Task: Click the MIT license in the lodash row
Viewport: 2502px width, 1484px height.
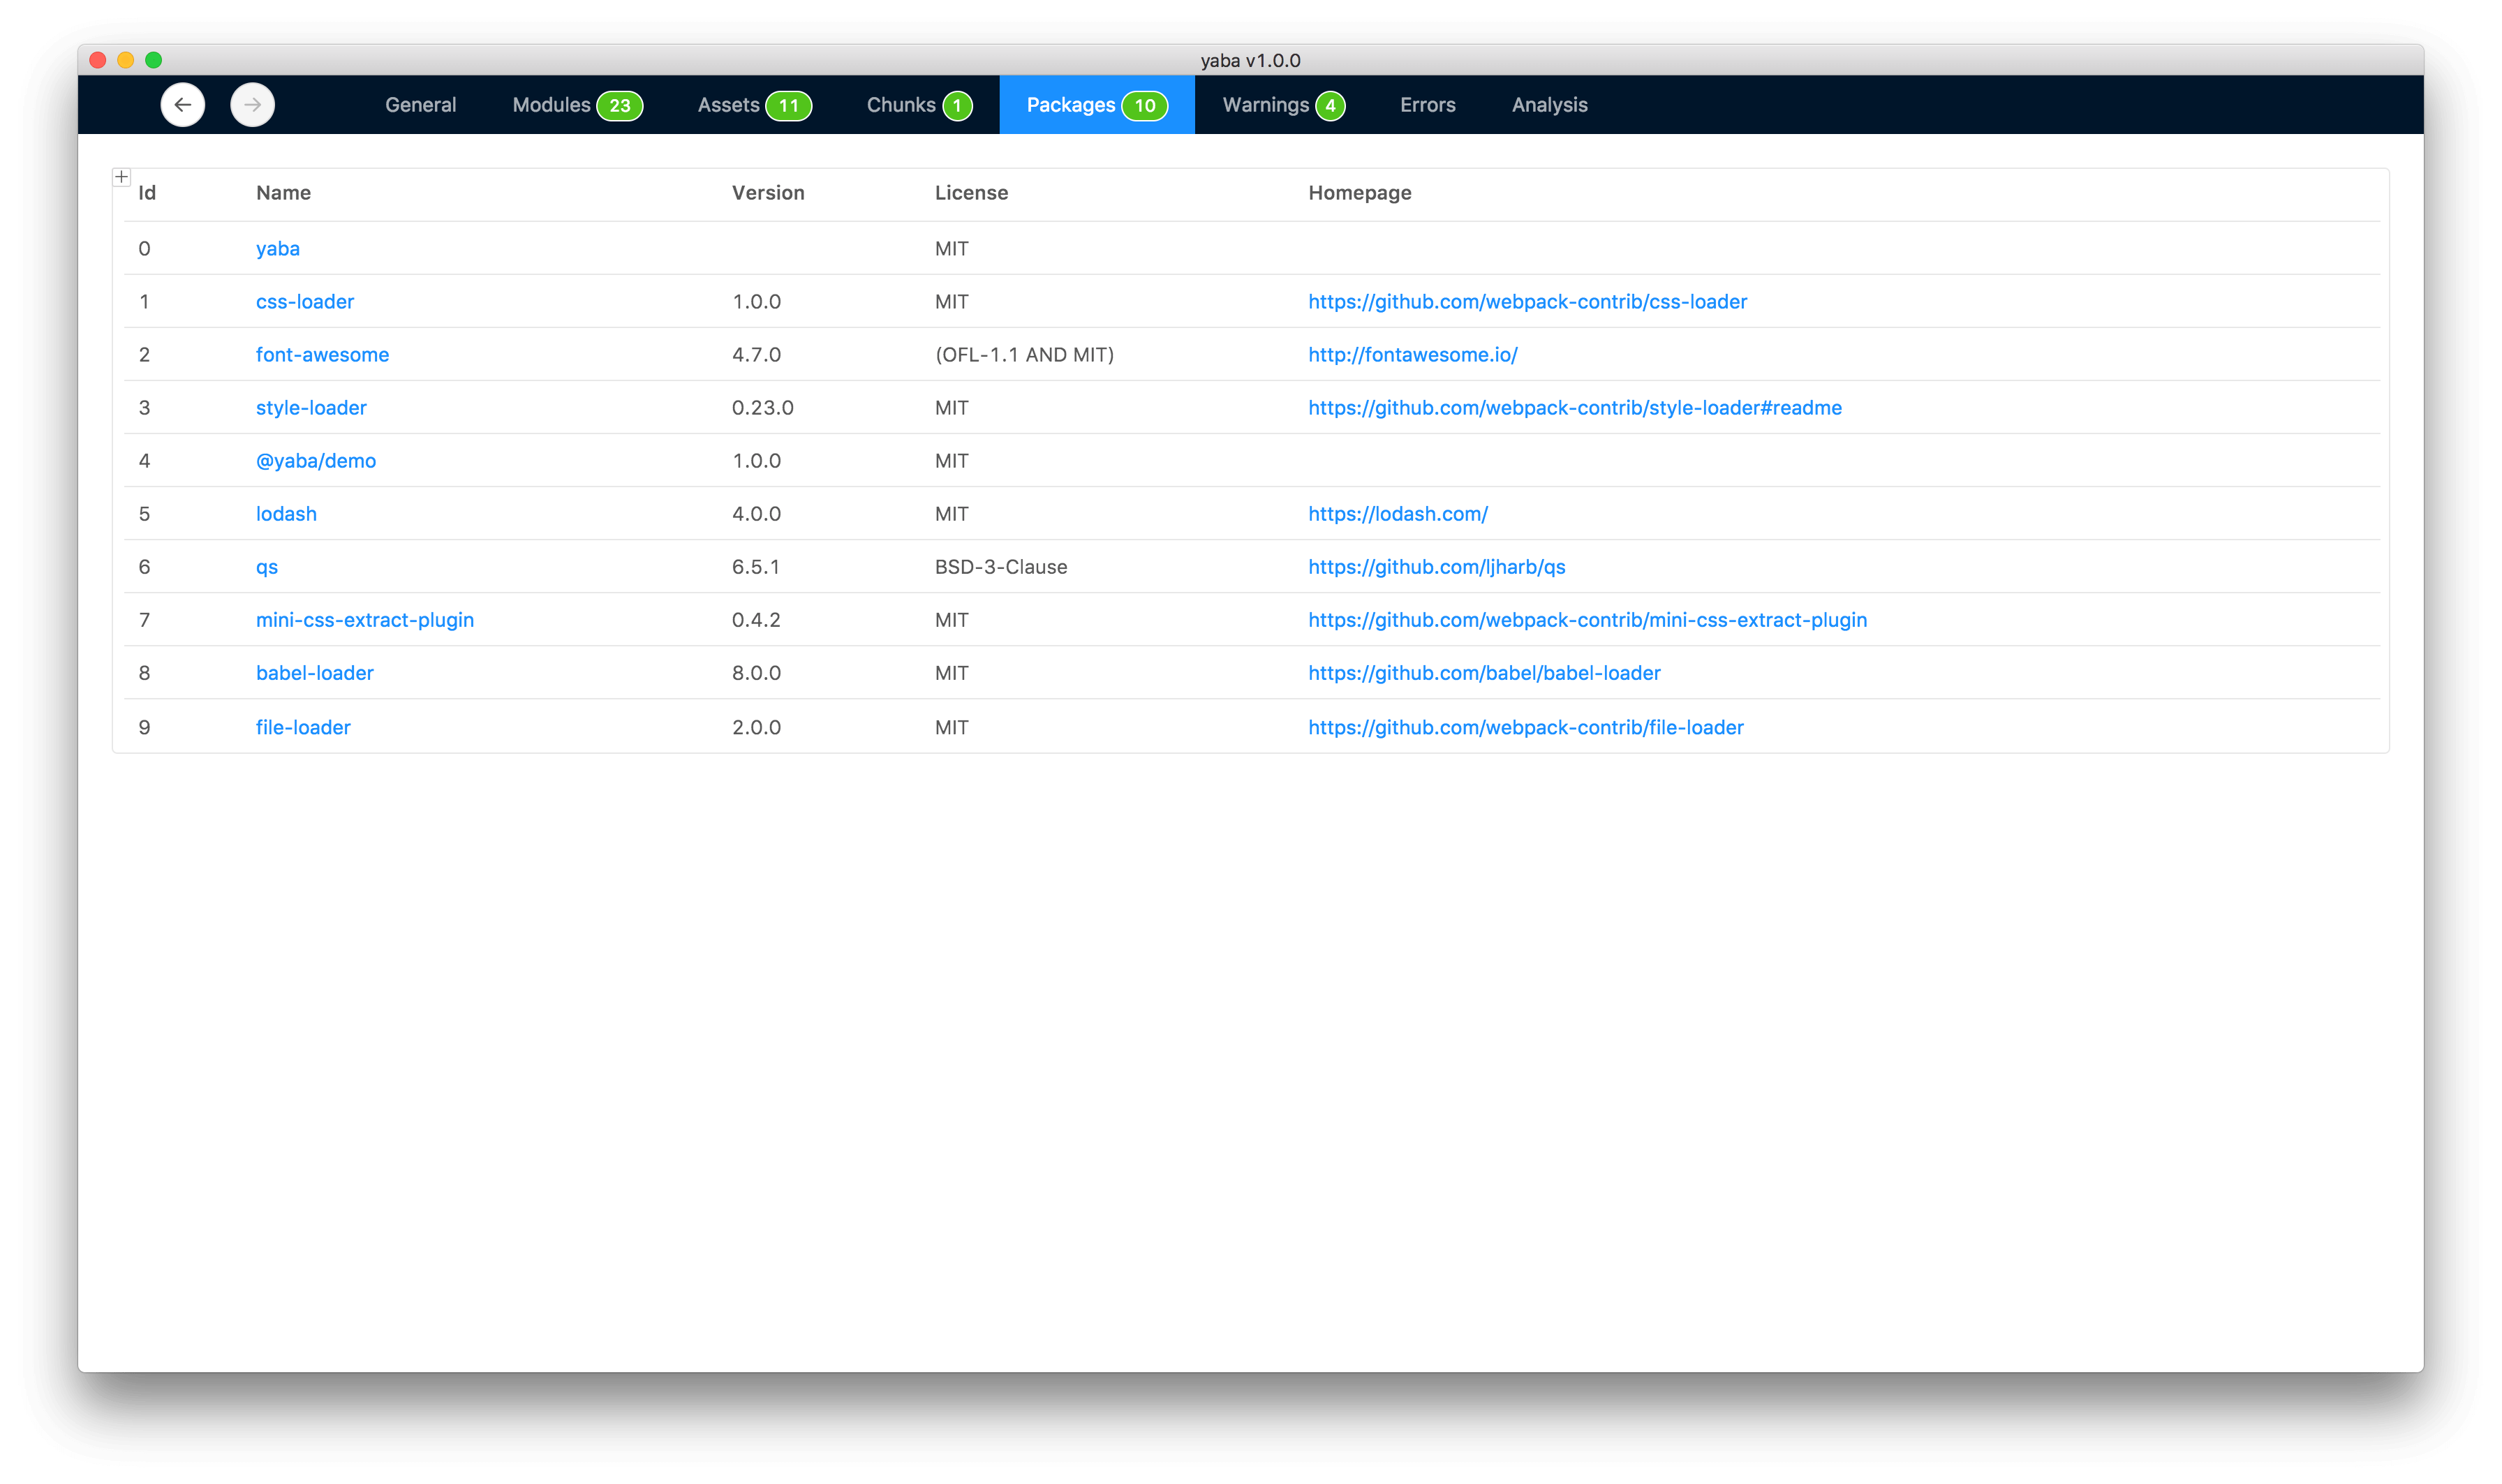Action: tap(951, 513)
